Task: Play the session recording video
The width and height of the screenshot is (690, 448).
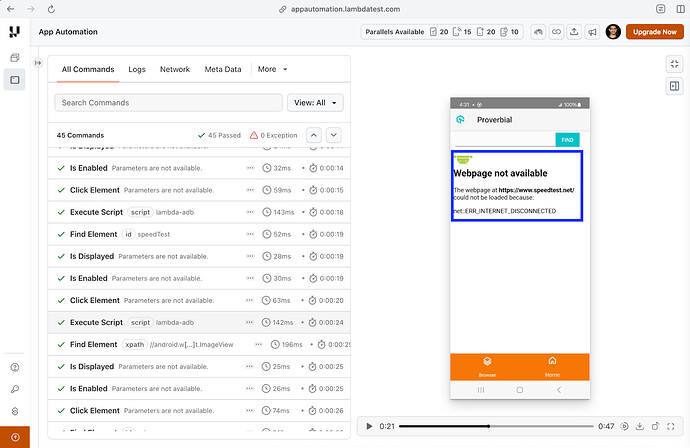Action: click(369, 426)
